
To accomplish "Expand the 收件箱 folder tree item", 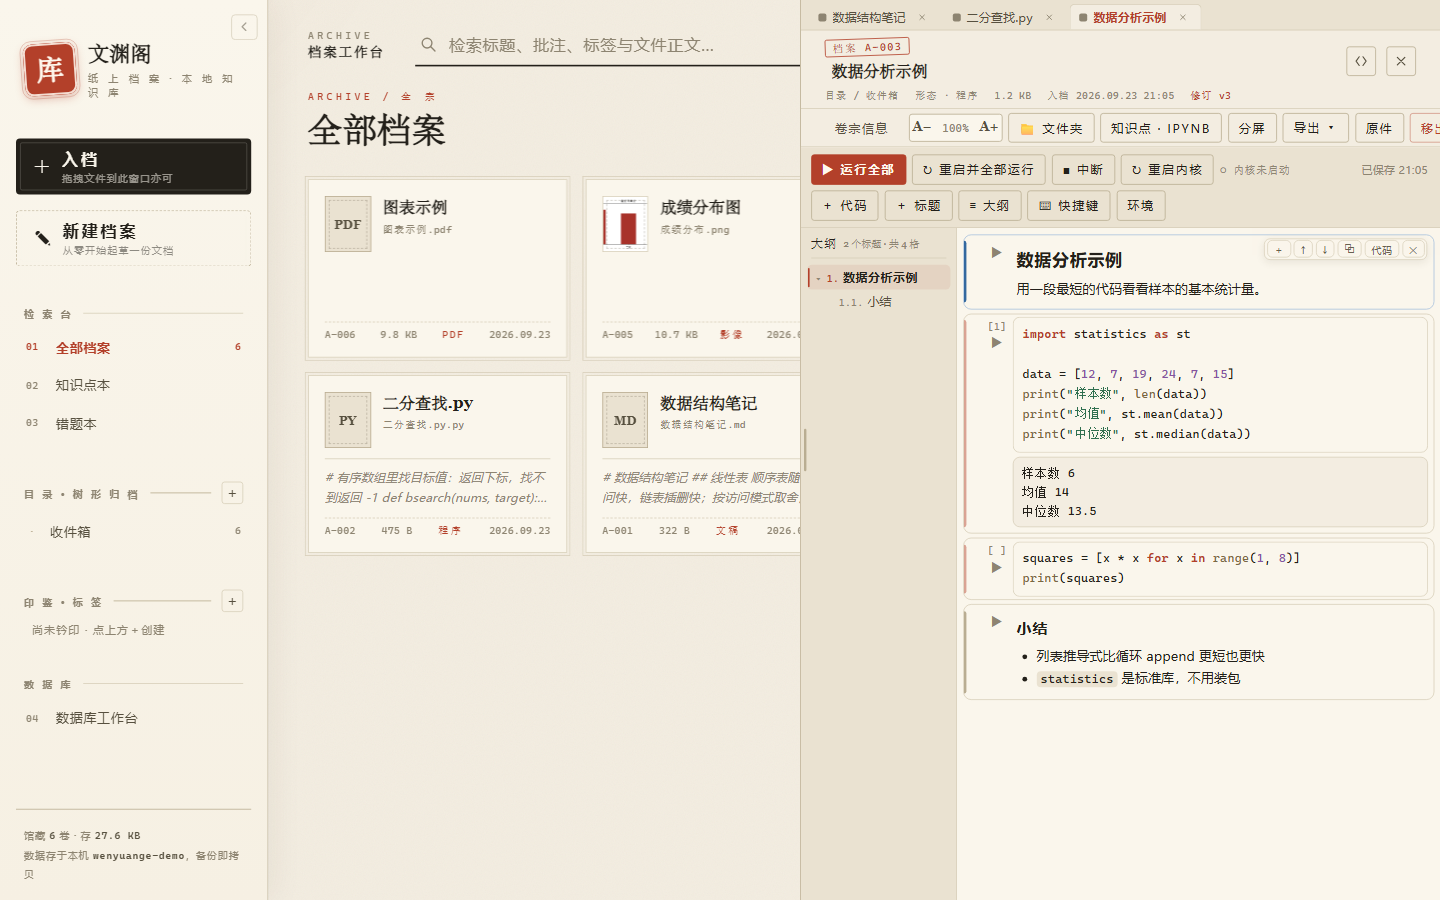I will [32, 532].
